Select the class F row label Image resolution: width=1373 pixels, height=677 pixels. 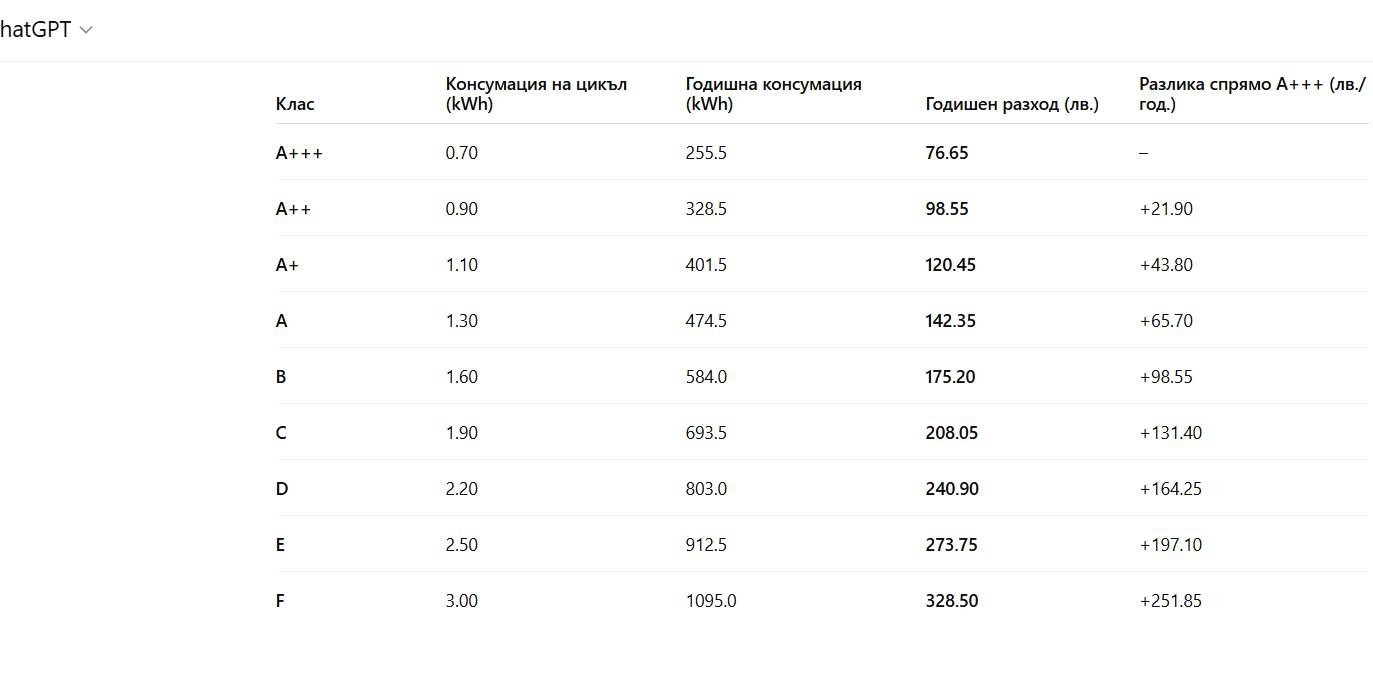pos(280,601)
